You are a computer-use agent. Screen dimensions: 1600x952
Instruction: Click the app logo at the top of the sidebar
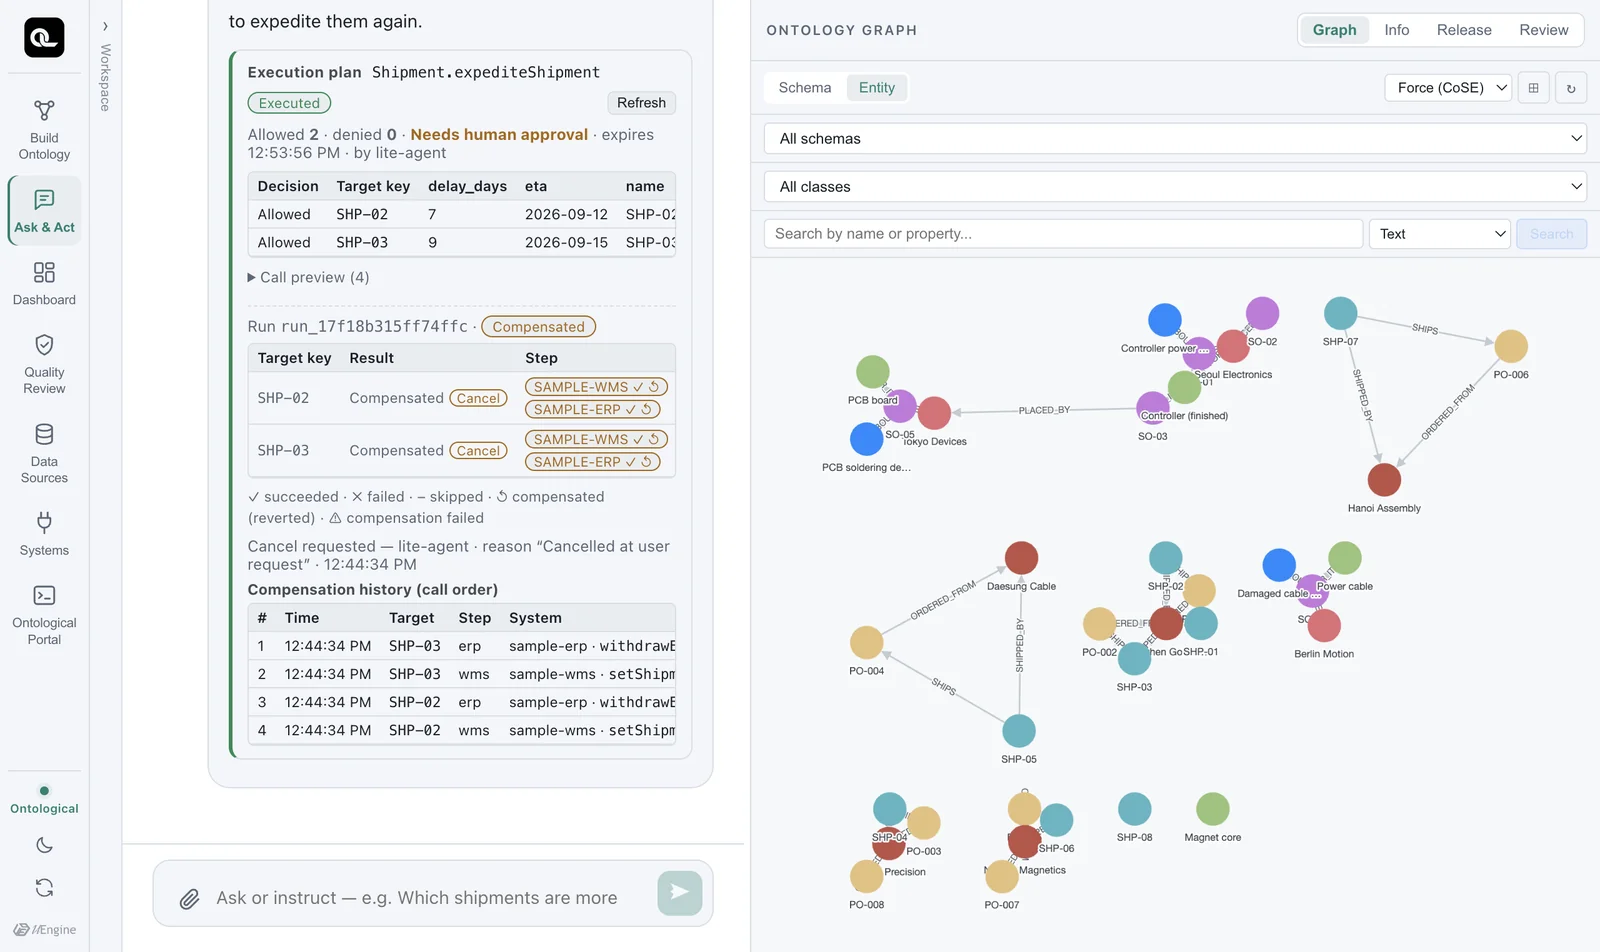coord(44,38)
